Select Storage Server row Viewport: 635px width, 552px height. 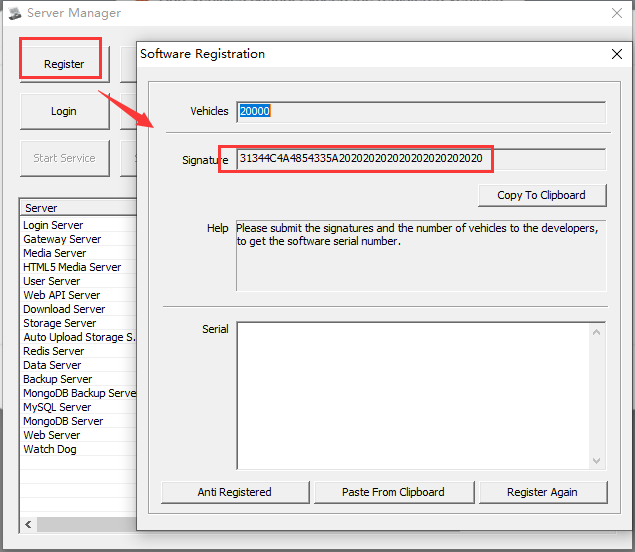pos(79,323)
